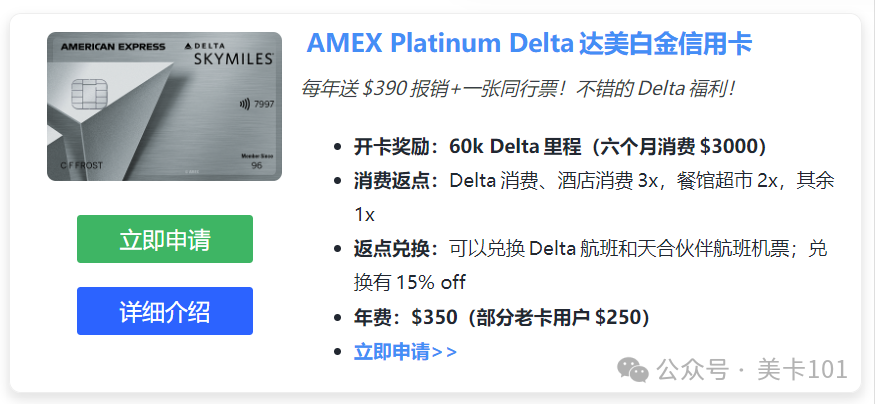Click the Delta triangle logo on card
875x404 pixels.
coord(188,45)
